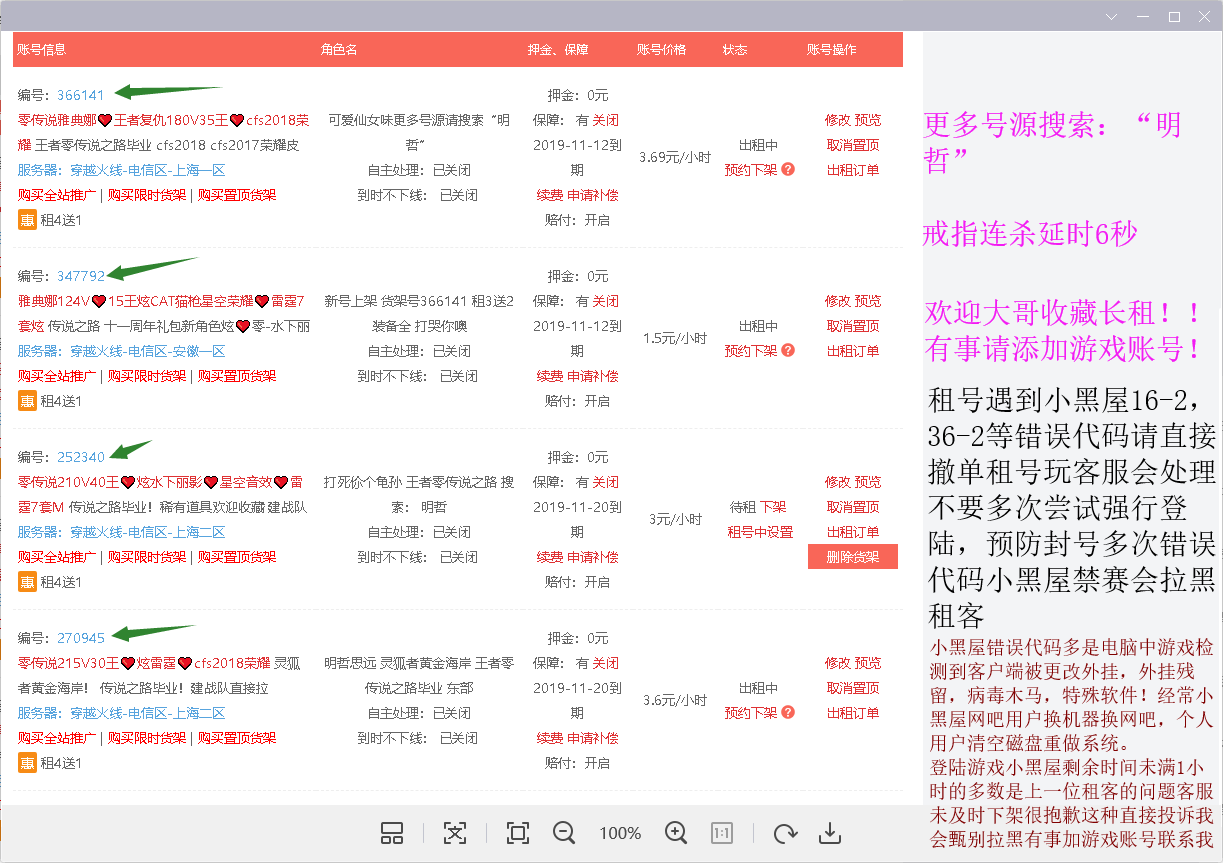The image size is (1223, 863).
Task: Click 预览 for account 366141
Action: [x=868, y=120]
